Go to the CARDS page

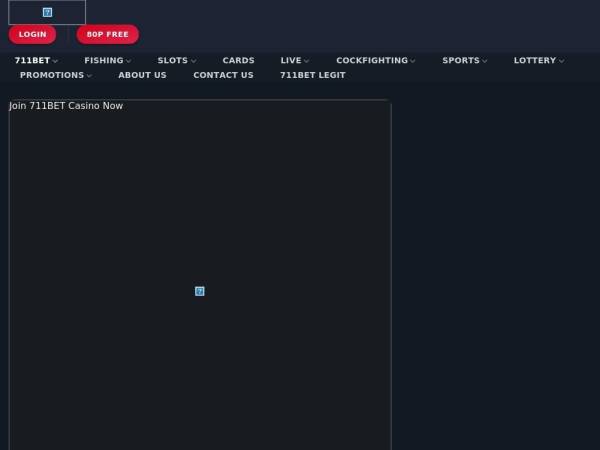click(x=238, y=60)
